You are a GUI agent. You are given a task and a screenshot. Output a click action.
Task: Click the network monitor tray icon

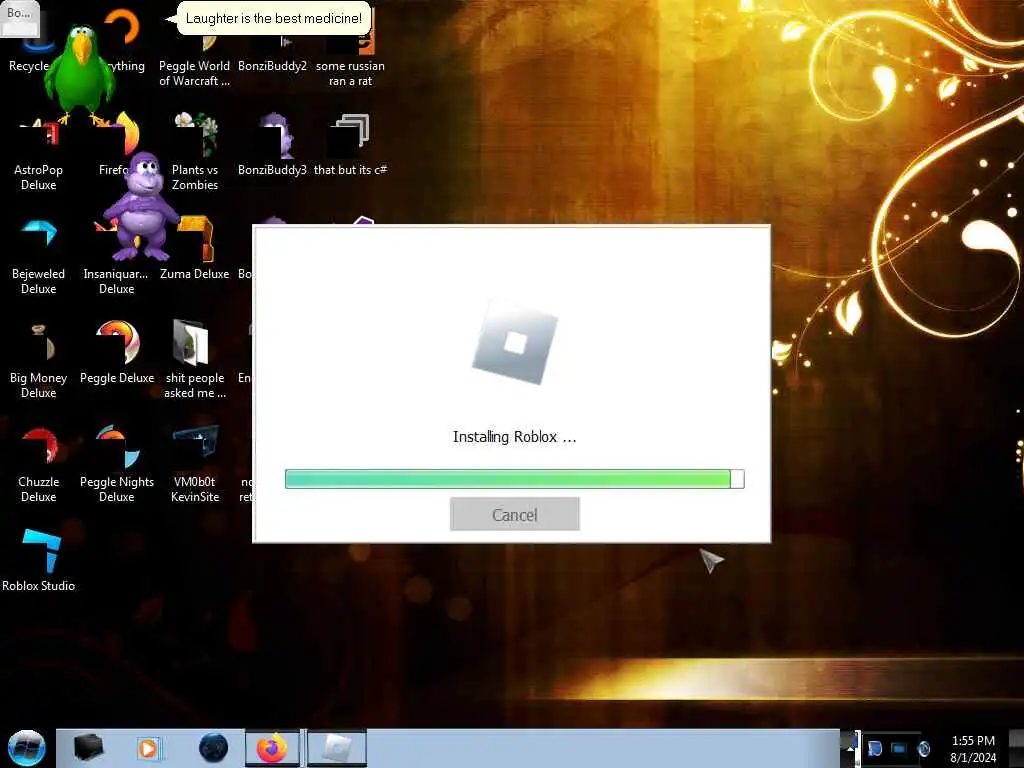tap(899, 748)
